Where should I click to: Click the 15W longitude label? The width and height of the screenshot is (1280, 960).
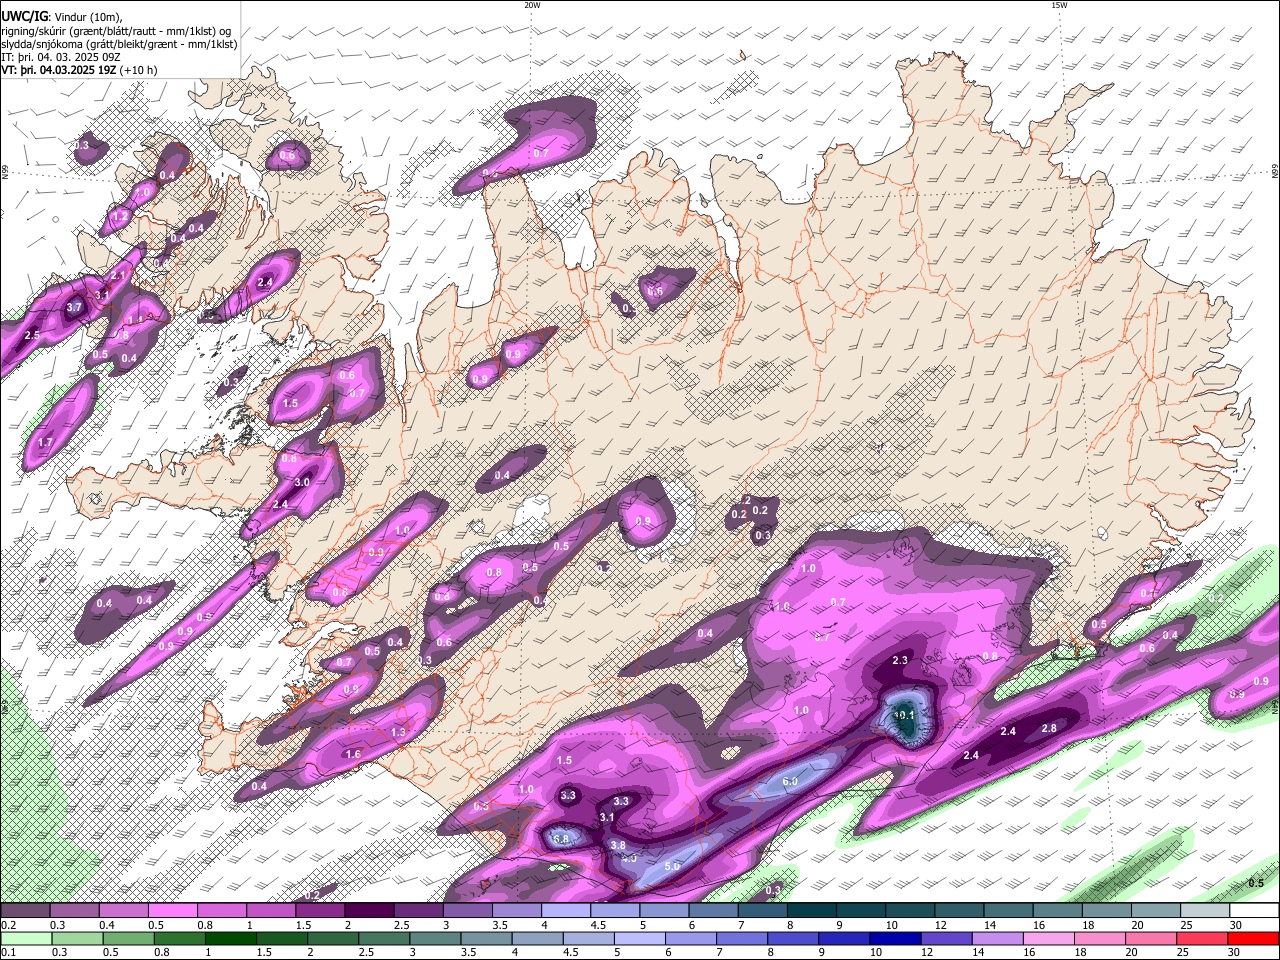[x=1059, y=5]
